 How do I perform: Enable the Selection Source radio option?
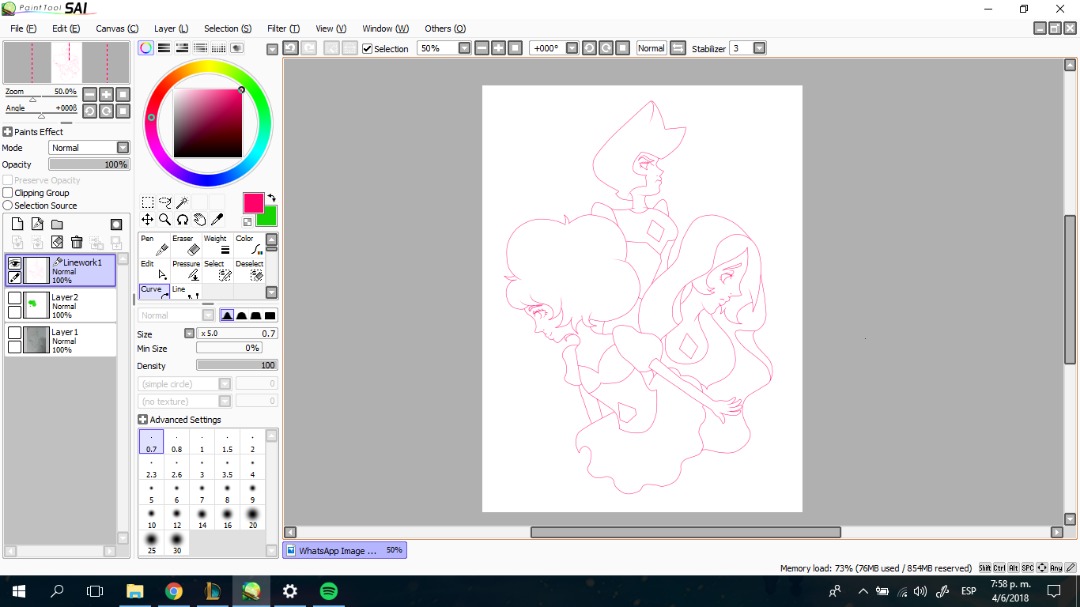tap(8, 205)
